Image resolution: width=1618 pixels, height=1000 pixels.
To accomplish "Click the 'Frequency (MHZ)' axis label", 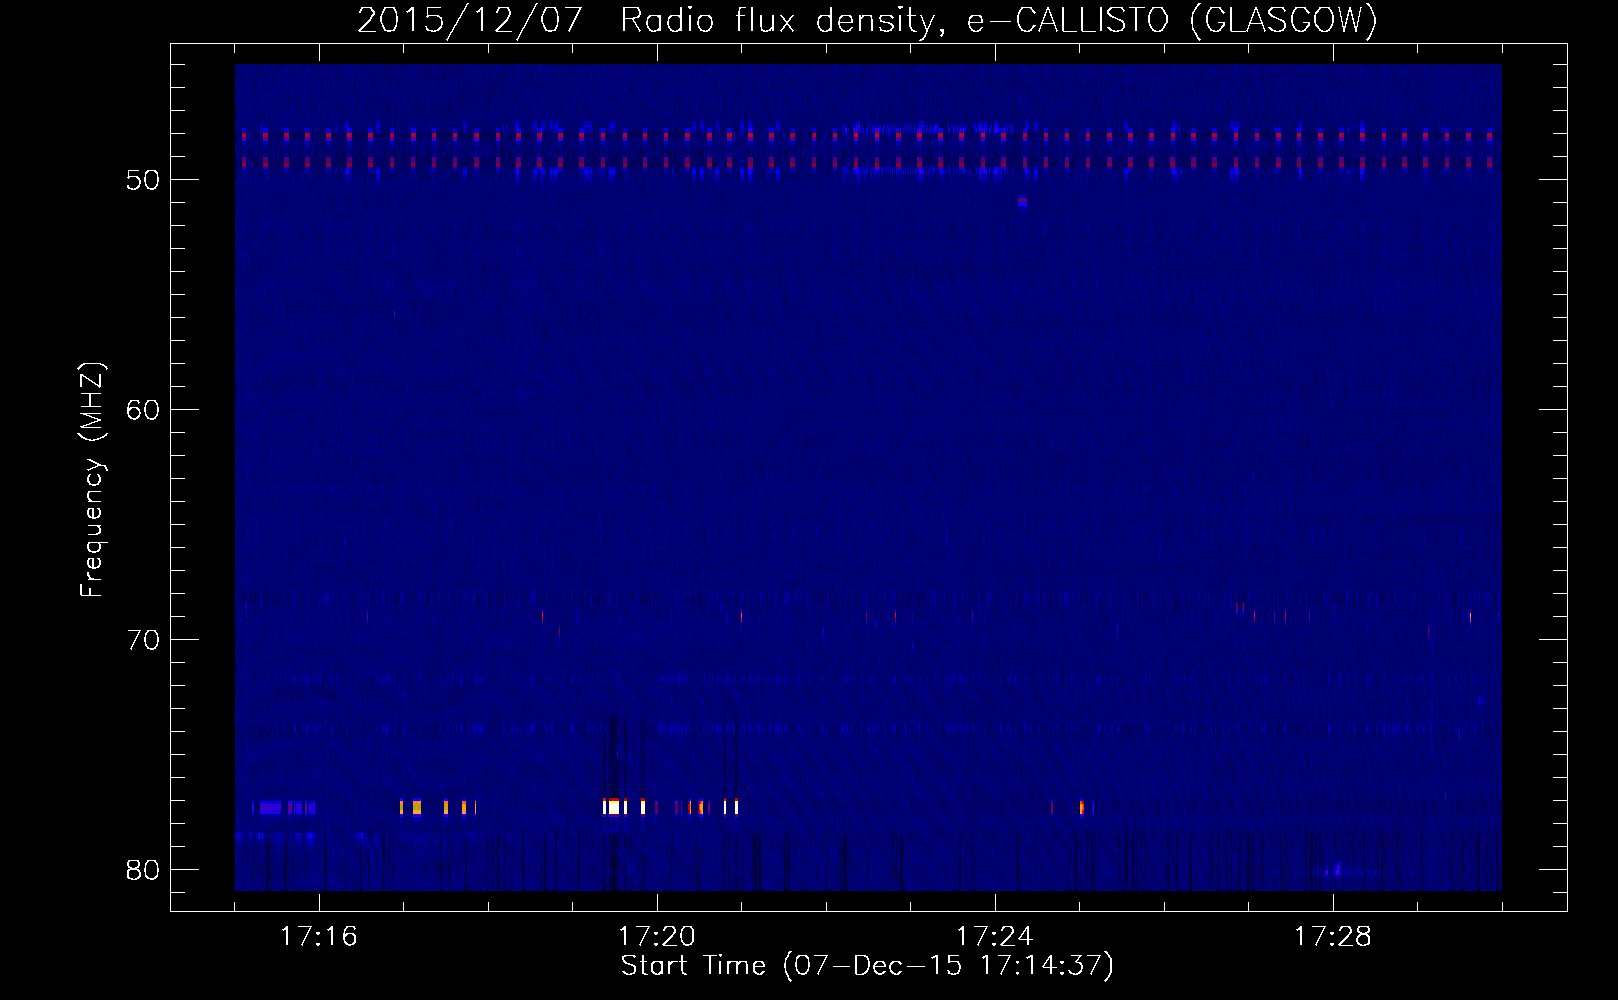I will (91, 480).
